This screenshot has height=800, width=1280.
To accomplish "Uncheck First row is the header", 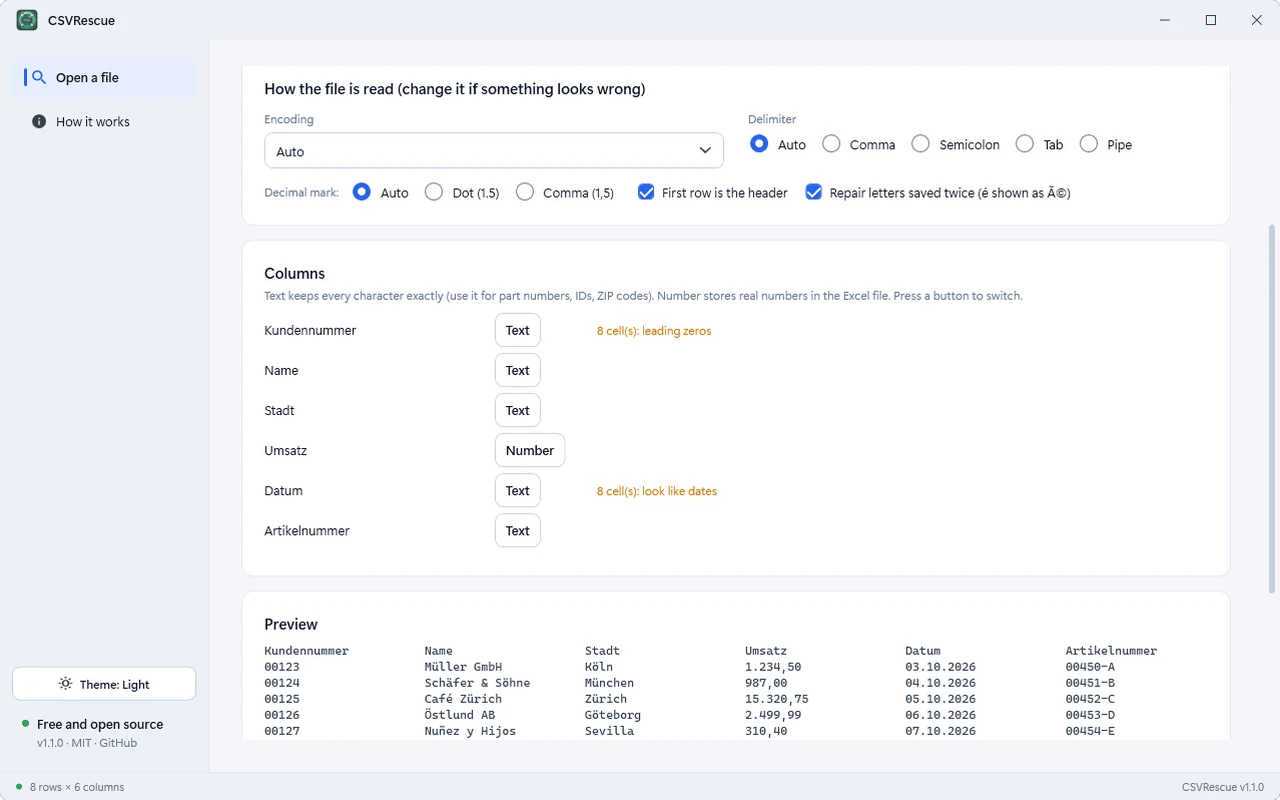I will pos(646,192).
